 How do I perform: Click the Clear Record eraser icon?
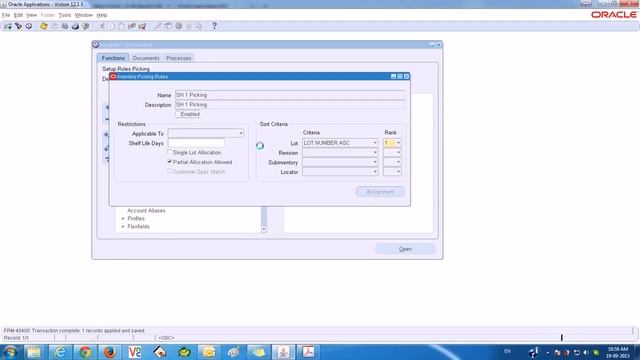(132, 26)
